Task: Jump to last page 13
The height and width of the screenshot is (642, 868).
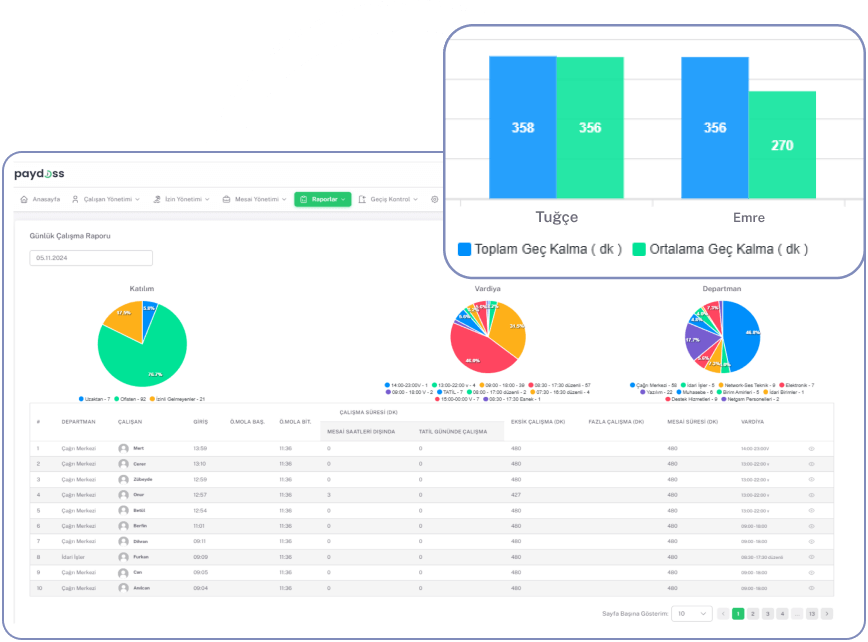Action: [x=811, y=613]
